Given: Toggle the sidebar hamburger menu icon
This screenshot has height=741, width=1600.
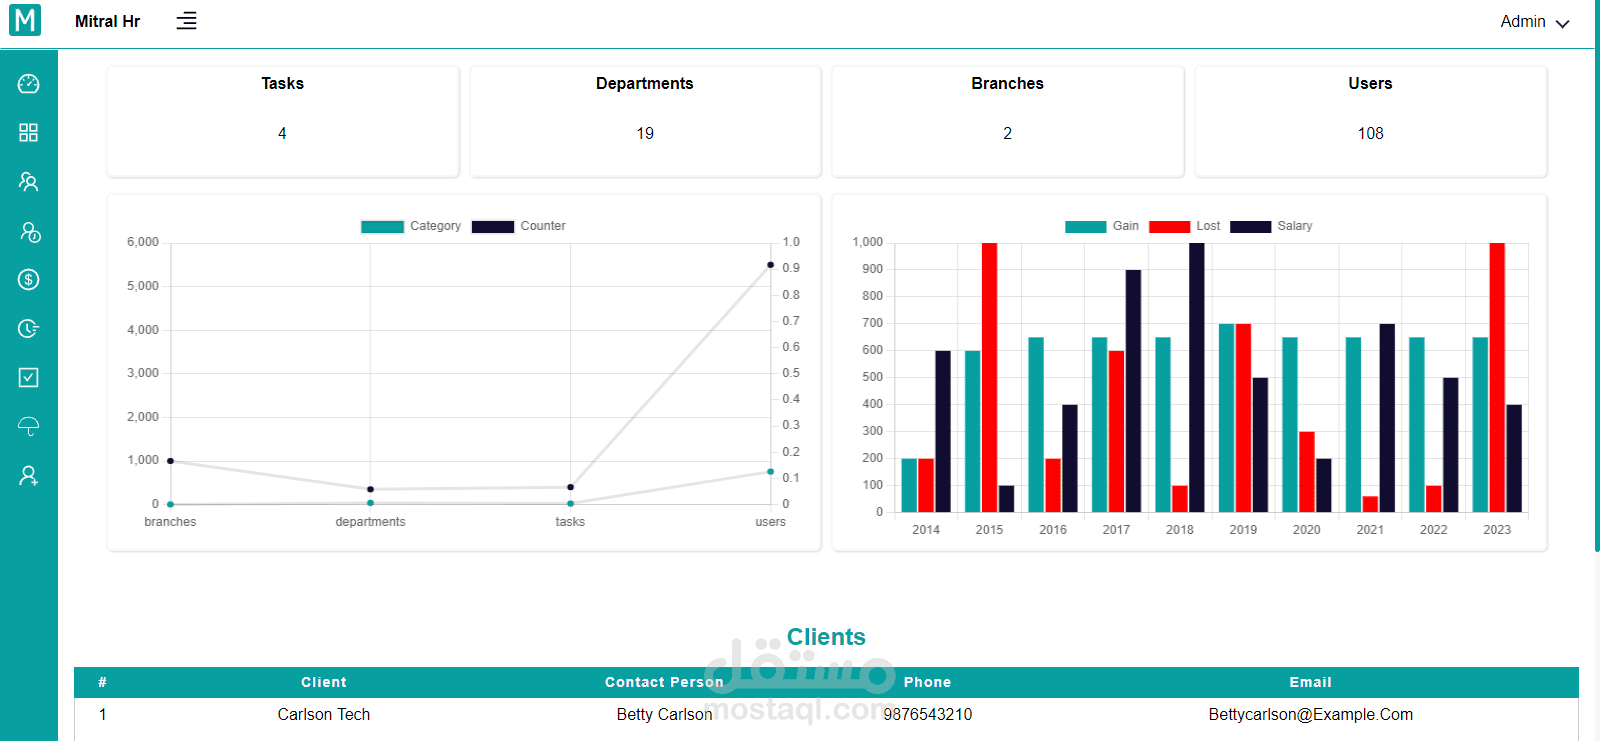Looking at the screenshot, I should 186,21.
